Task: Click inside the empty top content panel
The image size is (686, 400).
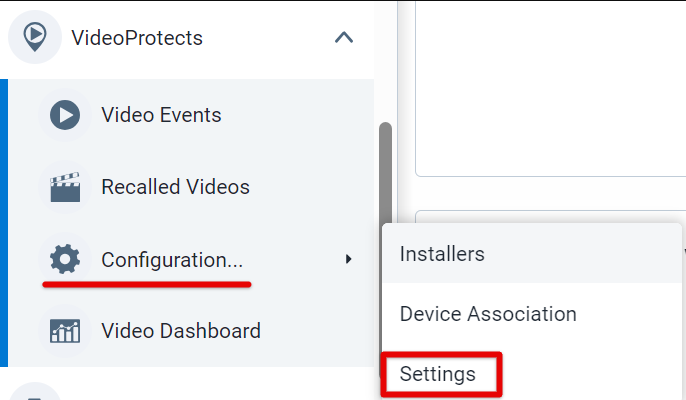Action: (x=550, y=88)
